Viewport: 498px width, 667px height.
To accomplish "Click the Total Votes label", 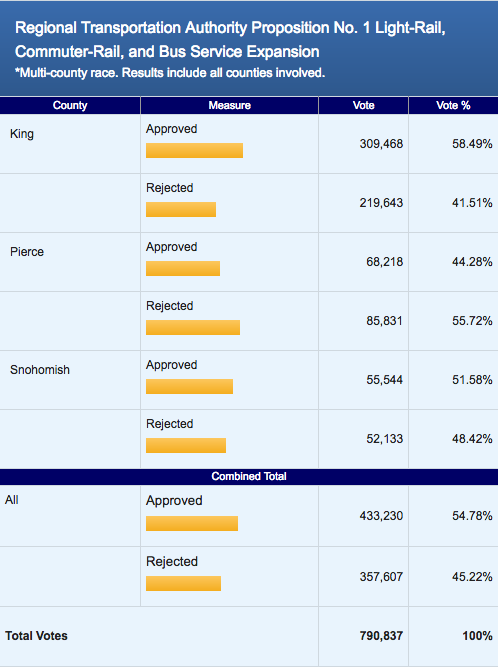I will tap(36, 636).
